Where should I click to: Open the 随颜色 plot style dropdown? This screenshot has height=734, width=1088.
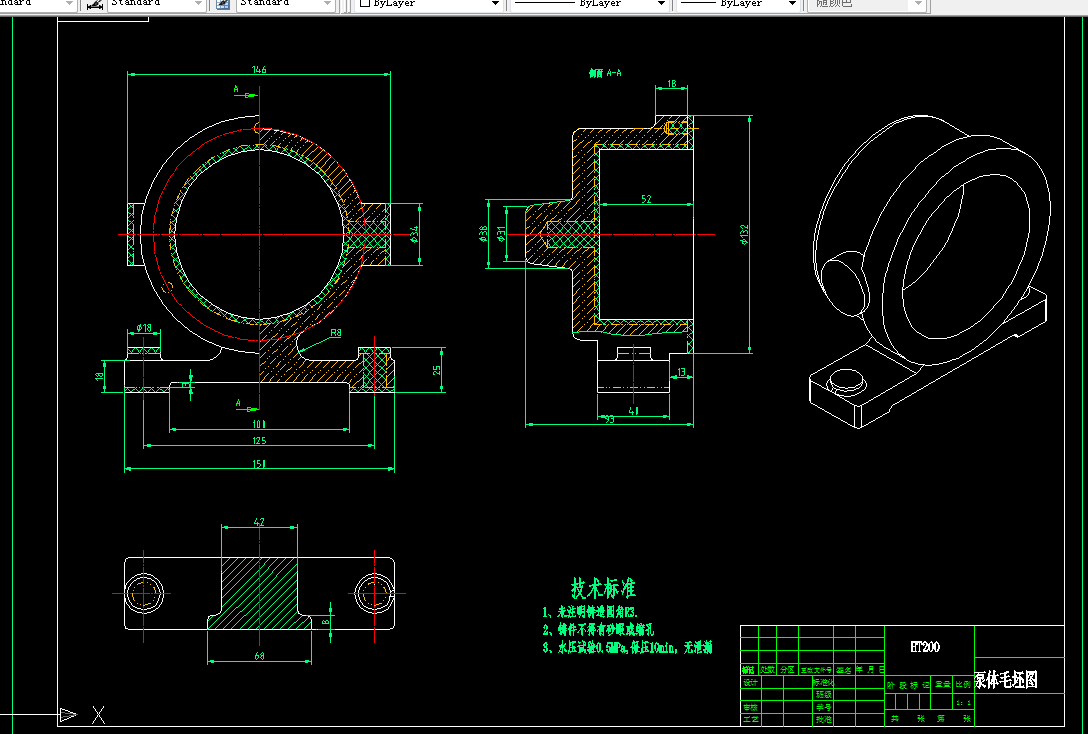pos(867,4)
